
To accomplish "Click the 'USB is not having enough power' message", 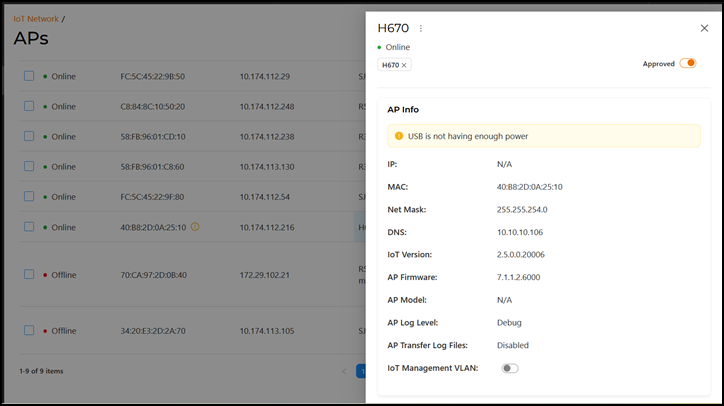I will click(468, 136).
